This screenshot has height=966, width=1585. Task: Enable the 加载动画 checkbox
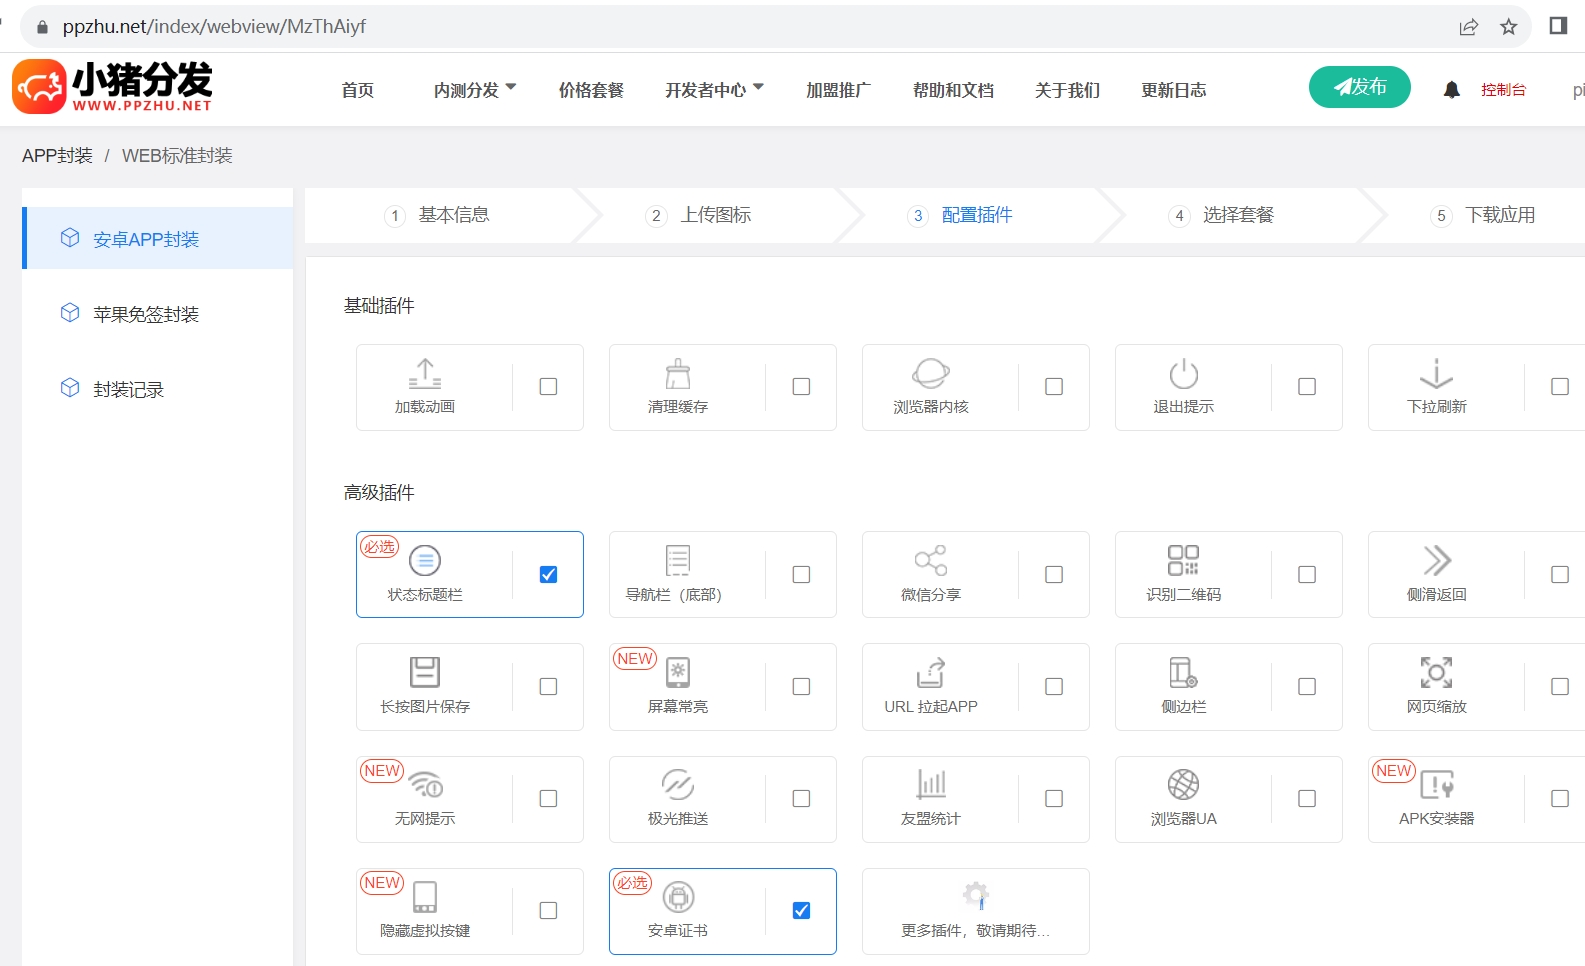click(548, 387)
